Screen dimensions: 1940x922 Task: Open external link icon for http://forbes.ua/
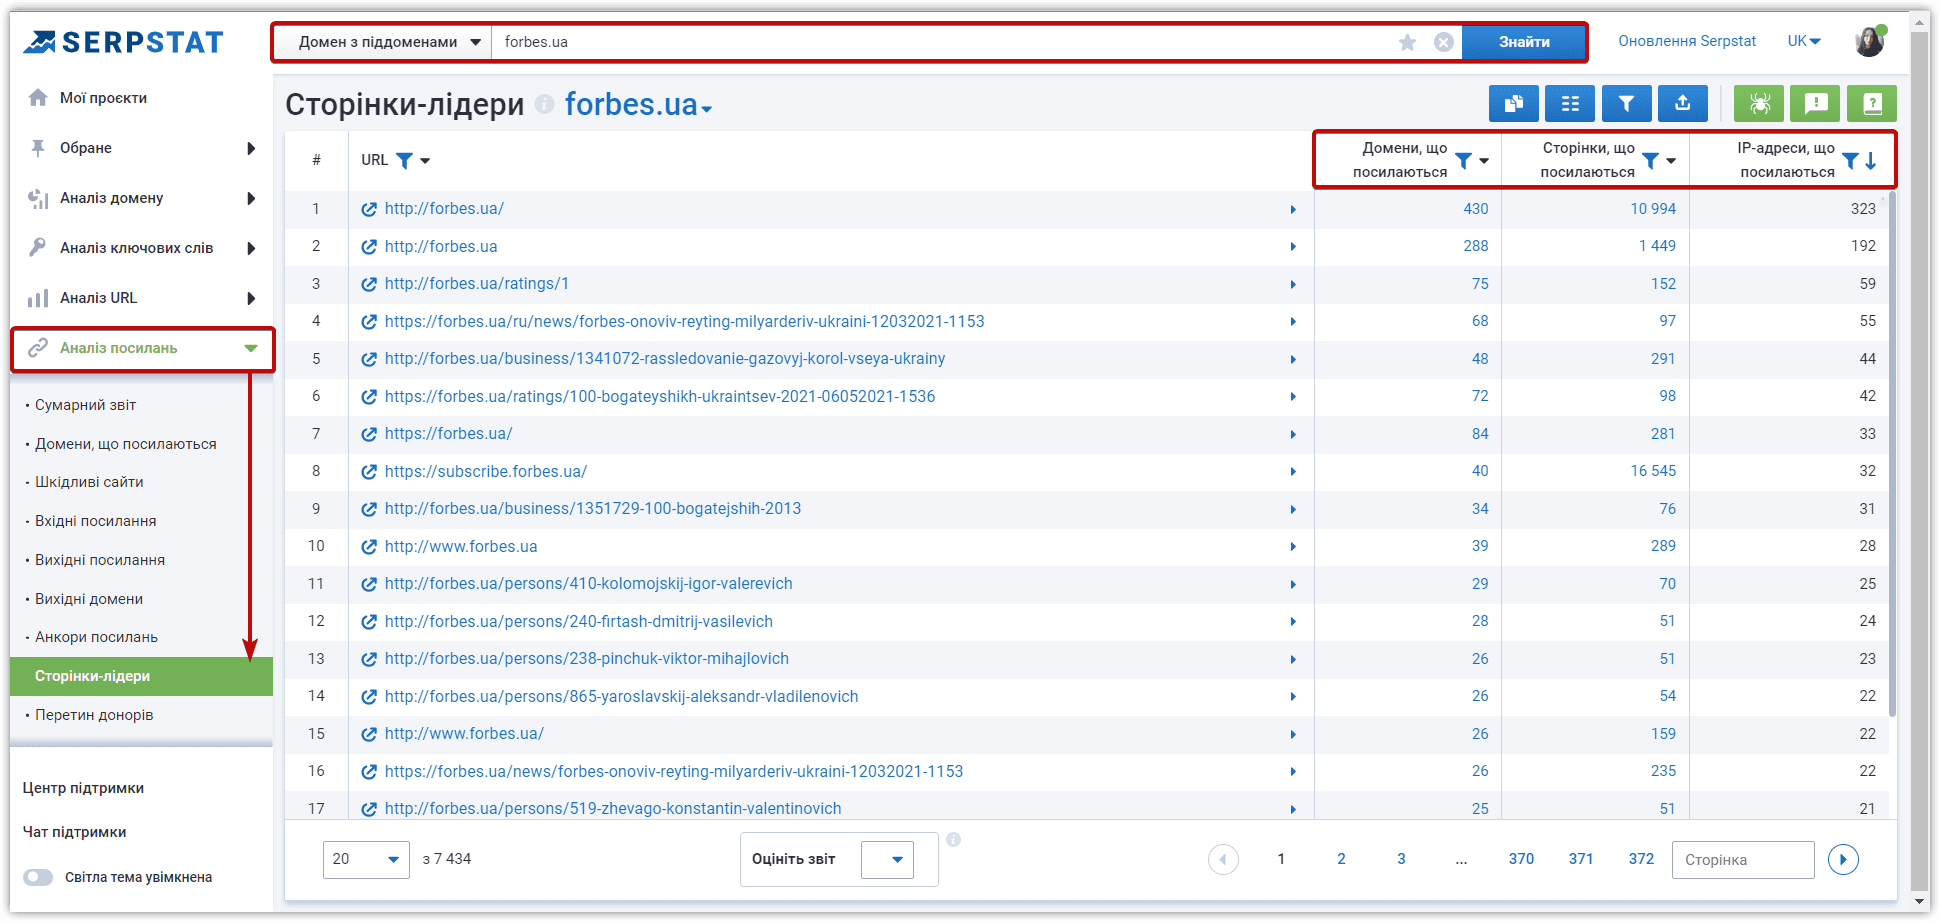tap(369, 209)
